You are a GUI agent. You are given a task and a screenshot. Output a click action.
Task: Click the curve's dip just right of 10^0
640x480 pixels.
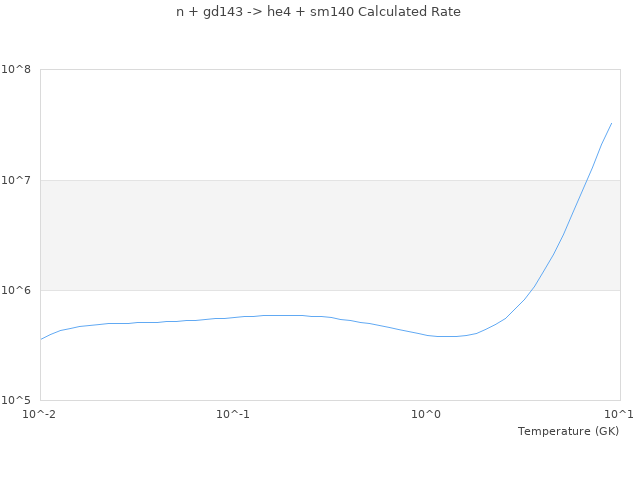pyautogui.click(x=446, y=337)
